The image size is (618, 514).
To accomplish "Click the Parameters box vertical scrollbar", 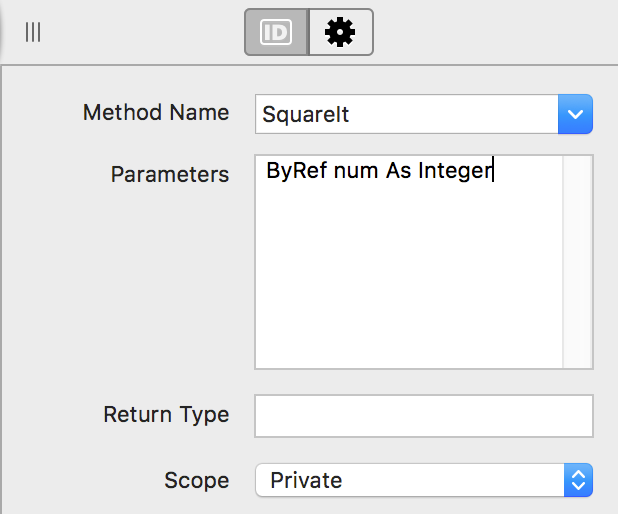I will [578, 262].
